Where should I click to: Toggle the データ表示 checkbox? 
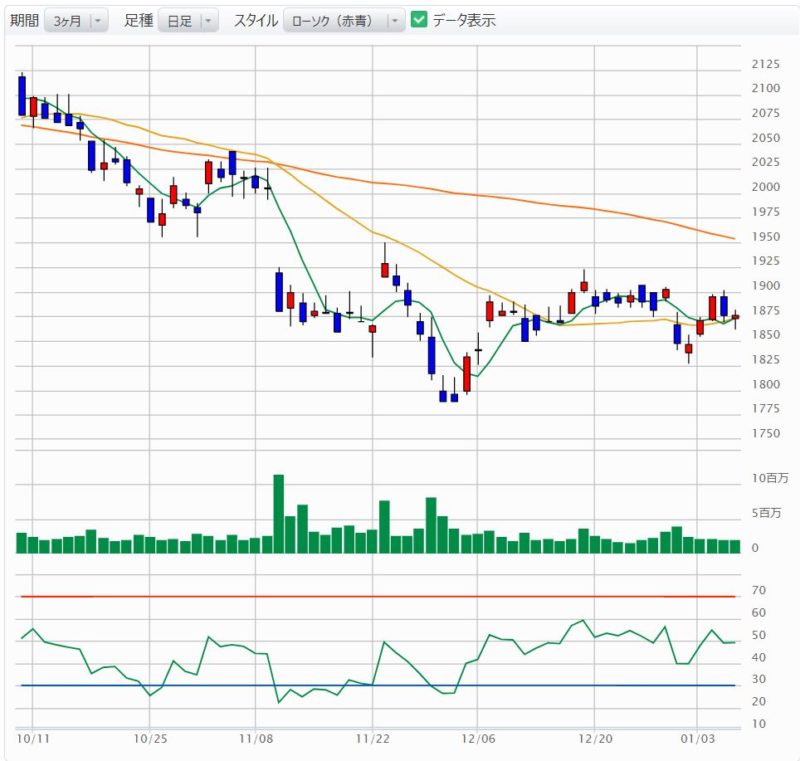tap(419, 20)
